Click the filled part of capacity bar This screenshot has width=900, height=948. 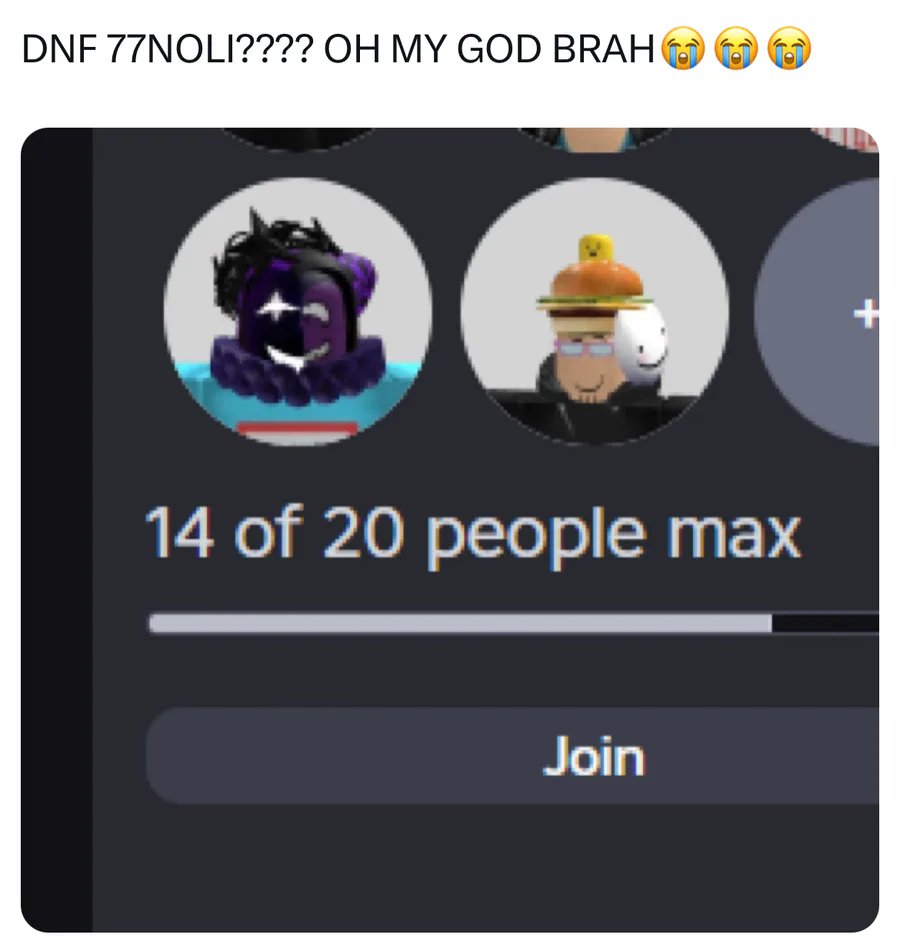pyautogui.click(x=461, y=623)
